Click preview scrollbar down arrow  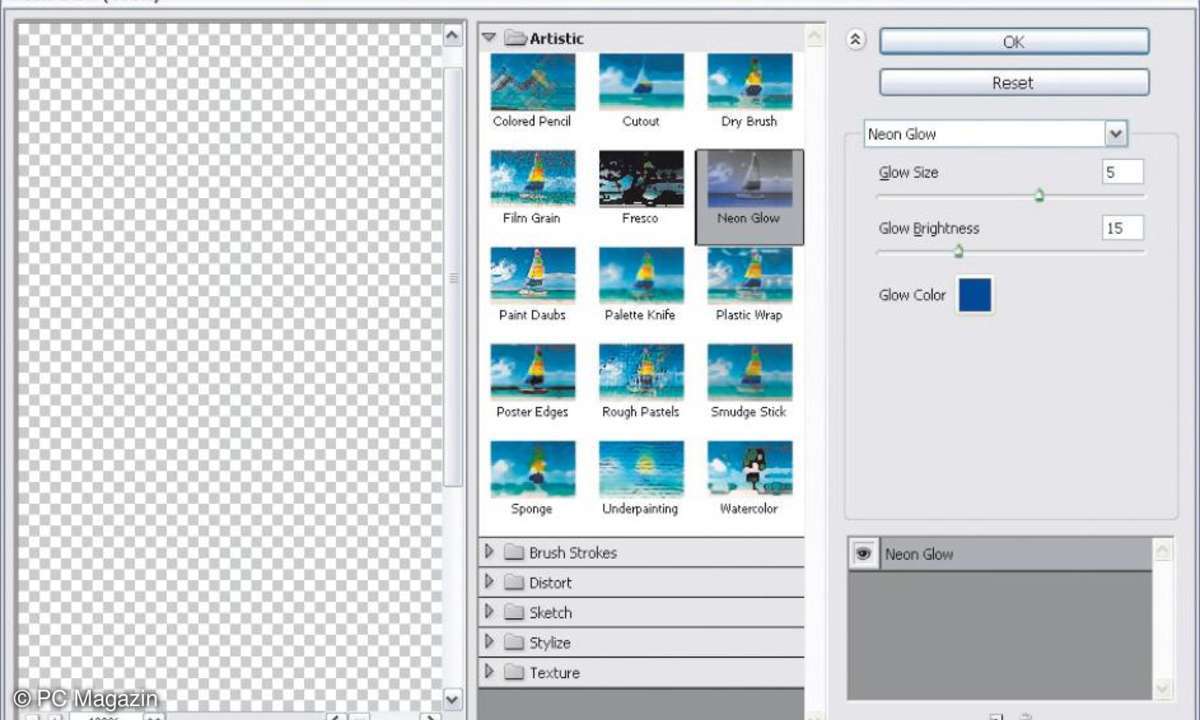452,699
